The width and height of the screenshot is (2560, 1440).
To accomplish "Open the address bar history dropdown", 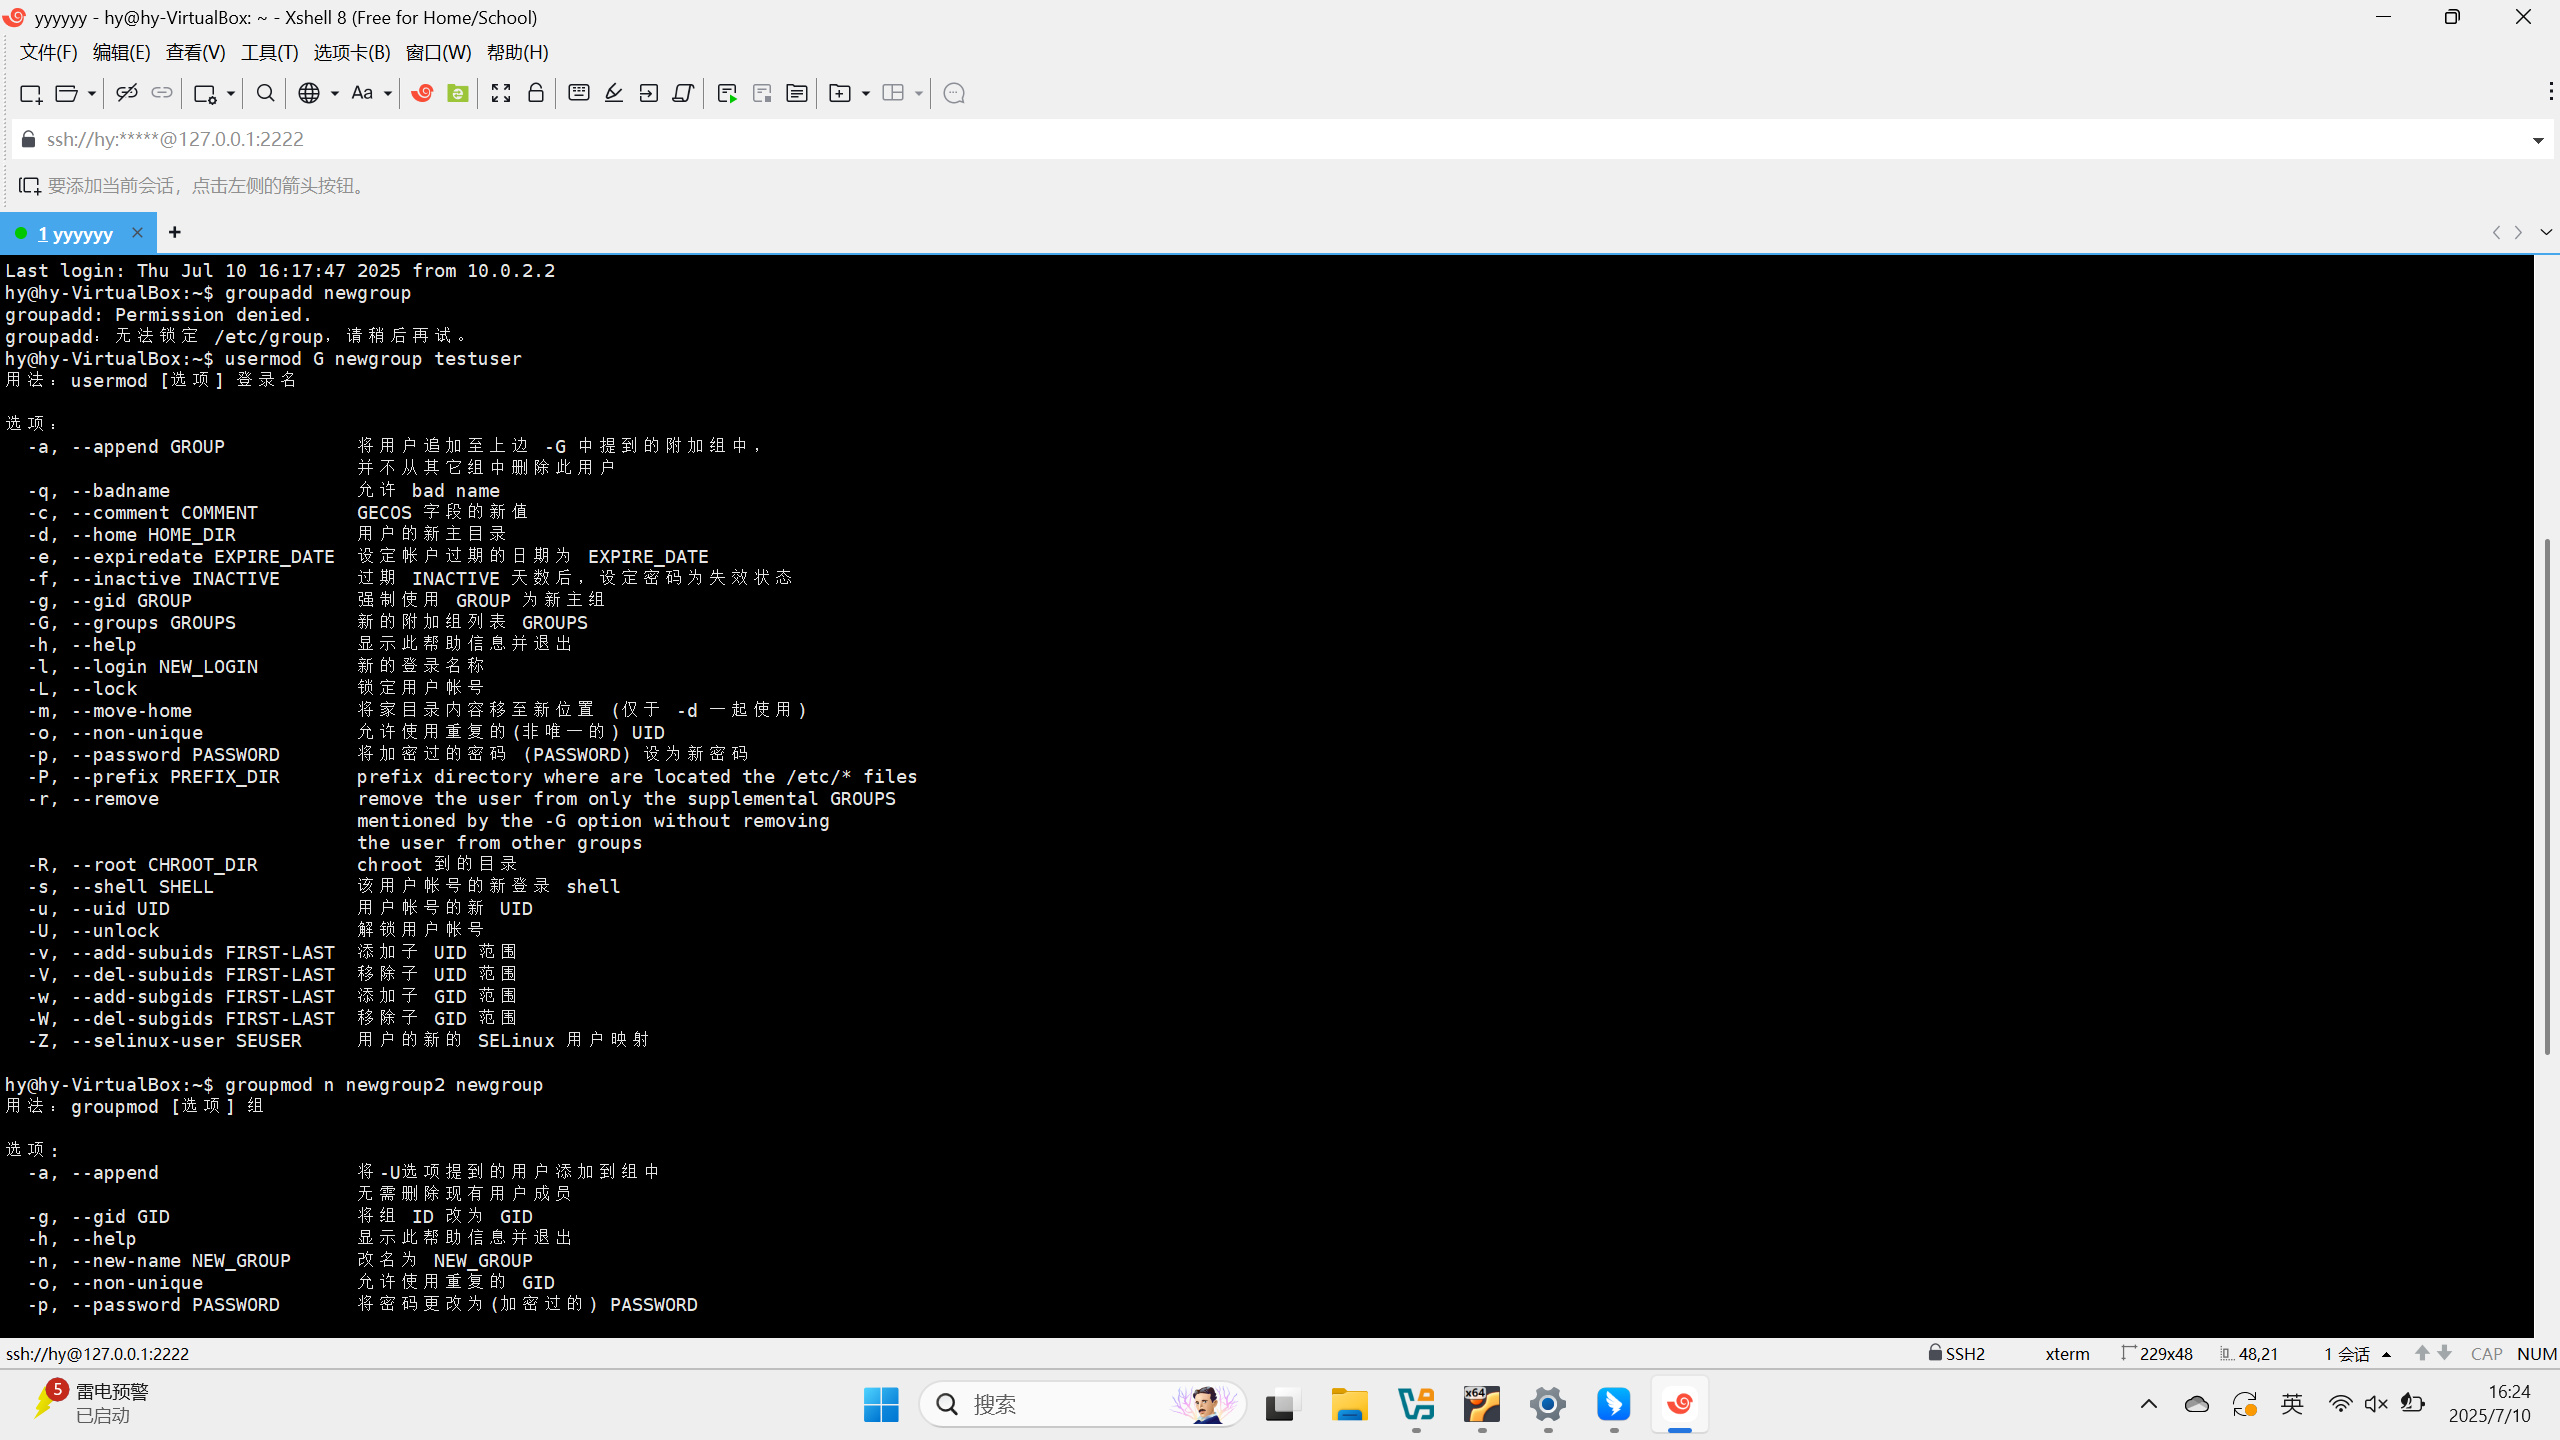I will tap(2538, 140).
